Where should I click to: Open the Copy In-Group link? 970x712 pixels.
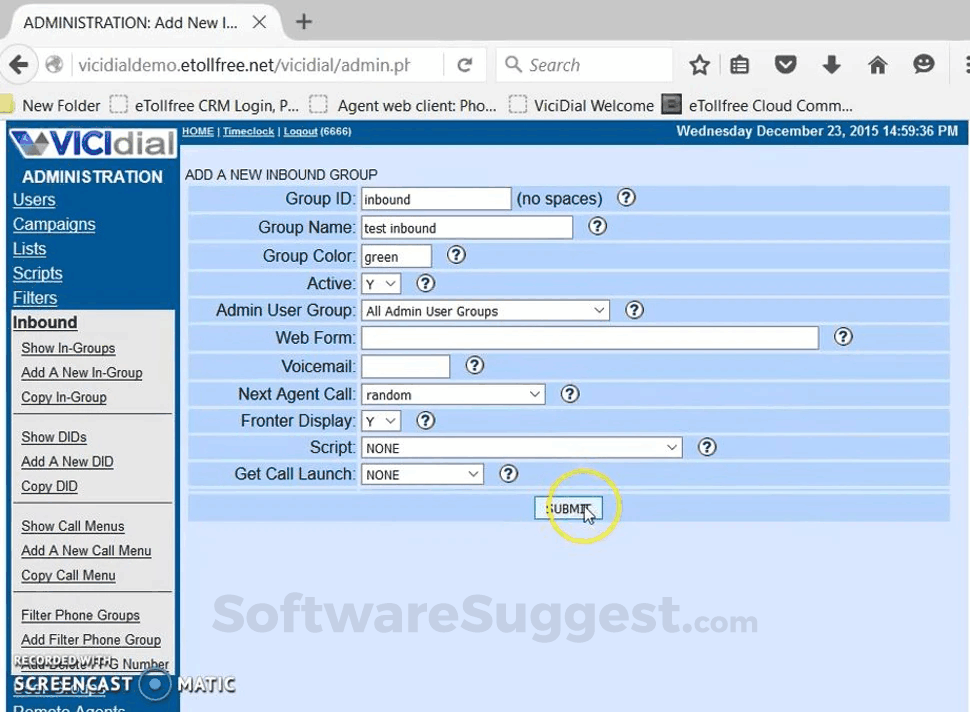tap(63, 397)
